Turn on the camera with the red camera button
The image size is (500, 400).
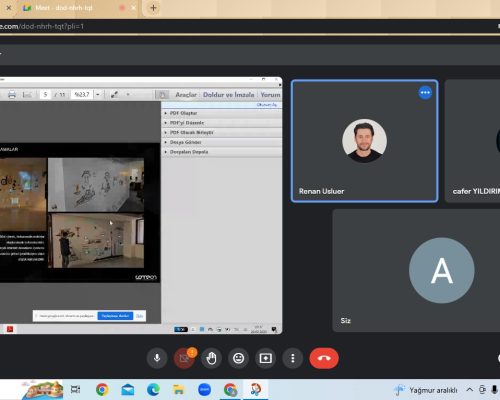coord(184,358)
